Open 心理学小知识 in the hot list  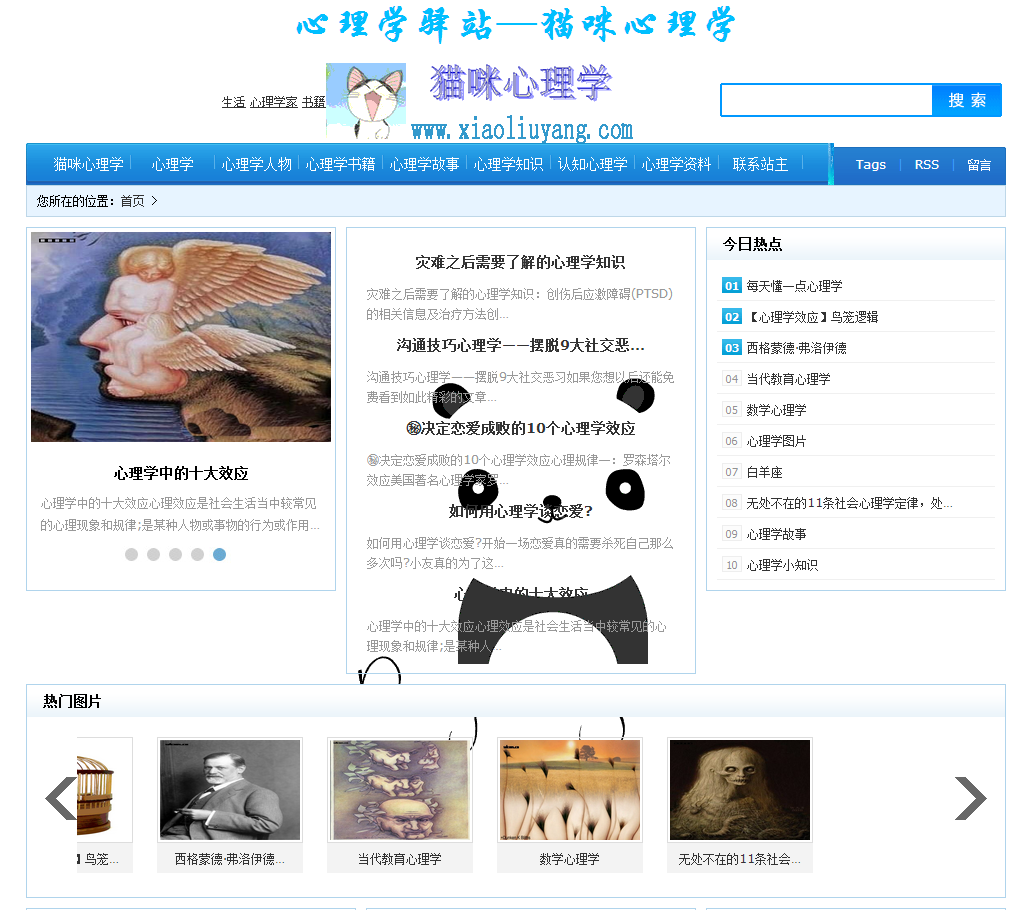[782, 565]
